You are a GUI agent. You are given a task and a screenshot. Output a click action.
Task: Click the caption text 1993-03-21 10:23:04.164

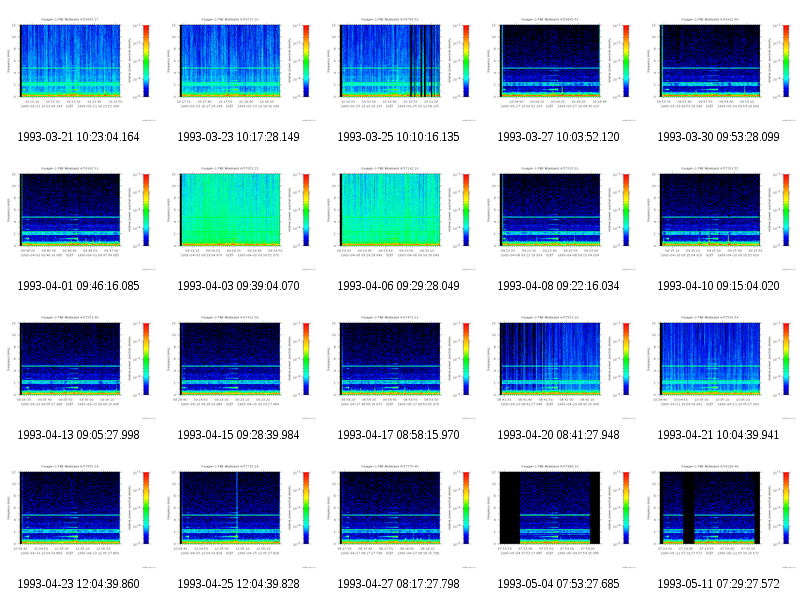[x=78, y=137]
